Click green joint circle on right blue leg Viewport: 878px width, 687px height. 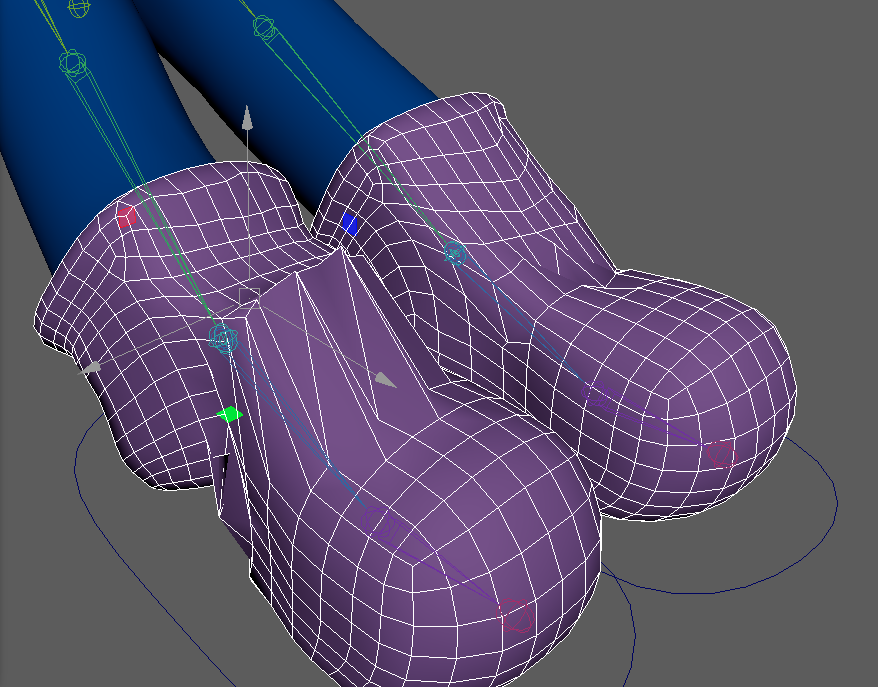[264, 27]
